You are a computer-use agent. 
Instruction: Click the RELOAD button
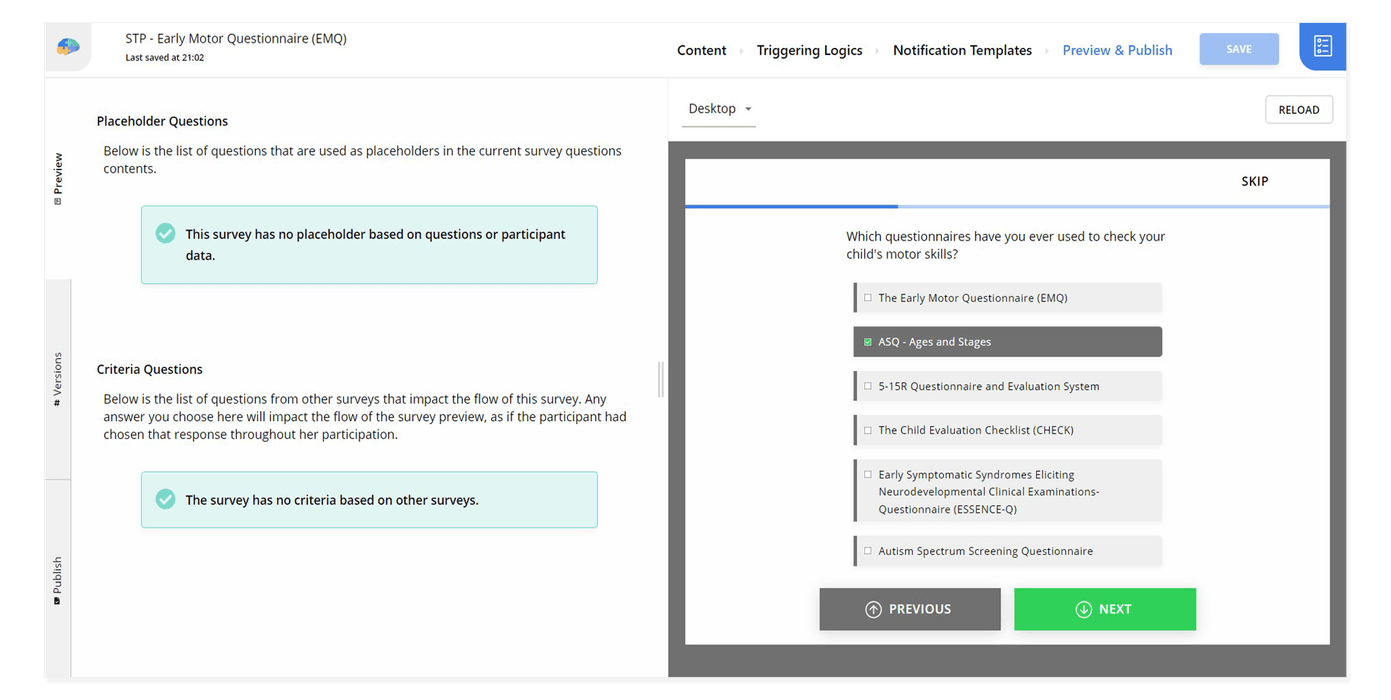1298,109
